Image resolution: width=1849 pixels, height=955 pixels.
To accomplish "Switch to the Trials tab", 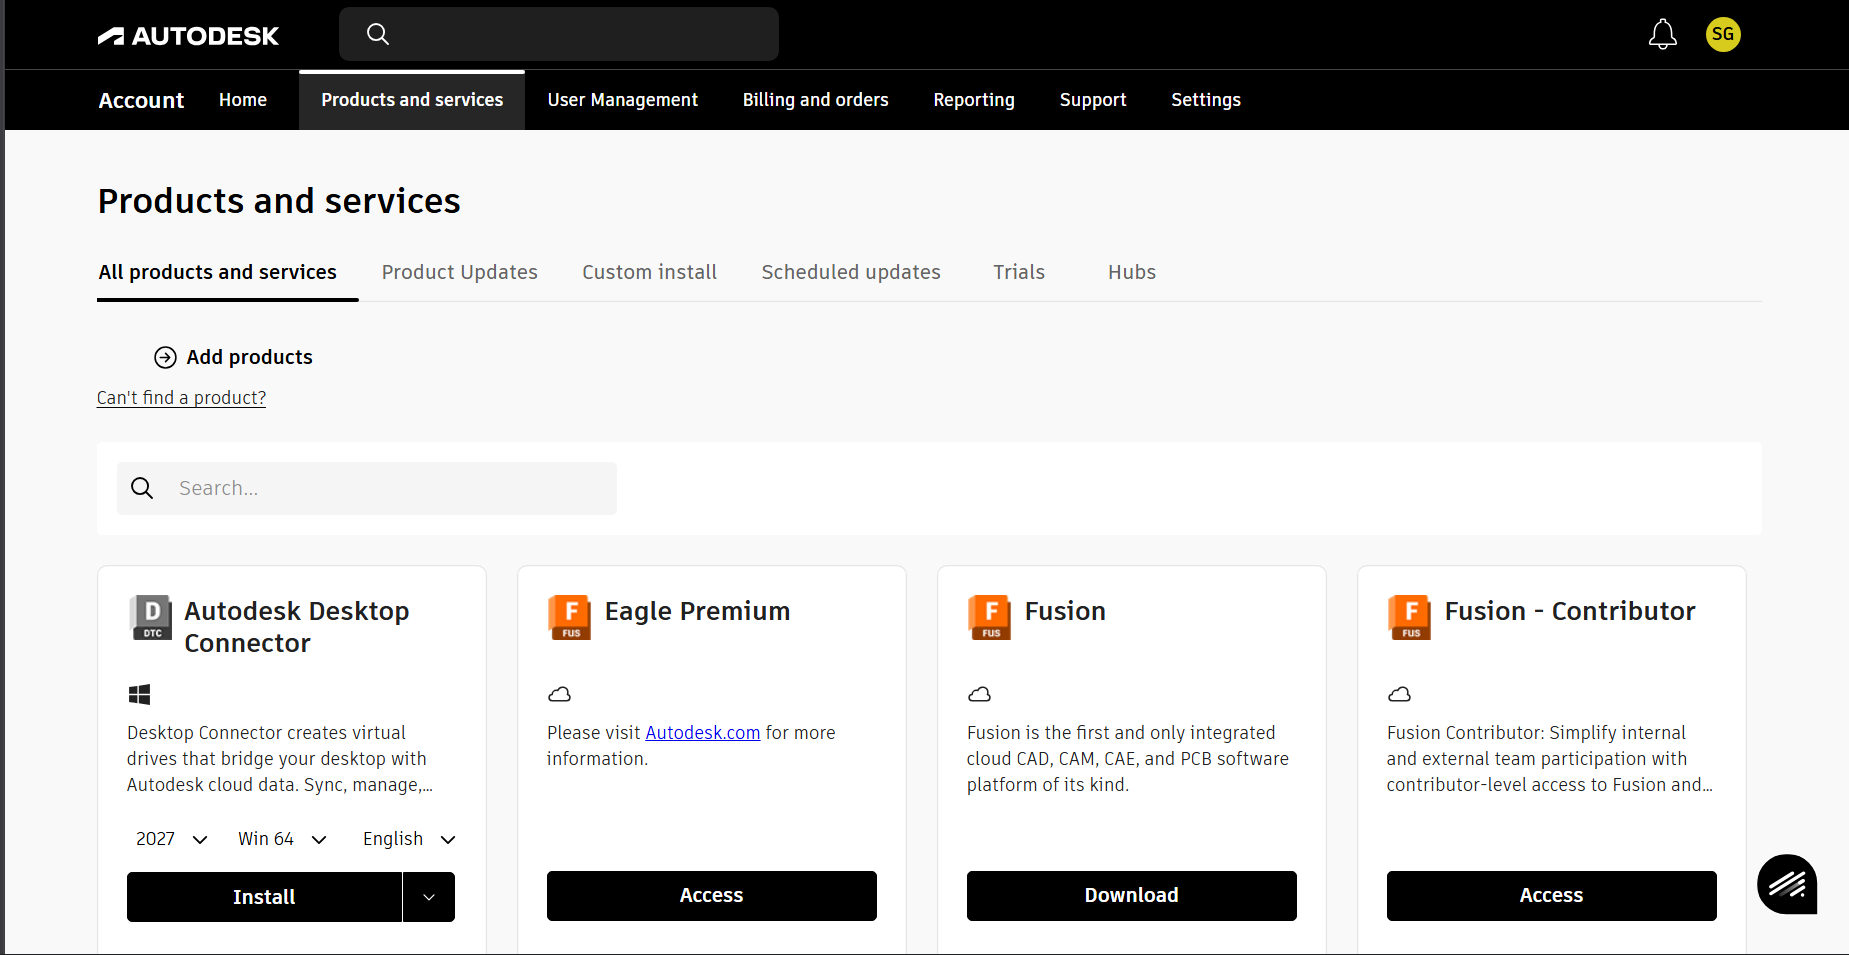I will (1019, 272).
